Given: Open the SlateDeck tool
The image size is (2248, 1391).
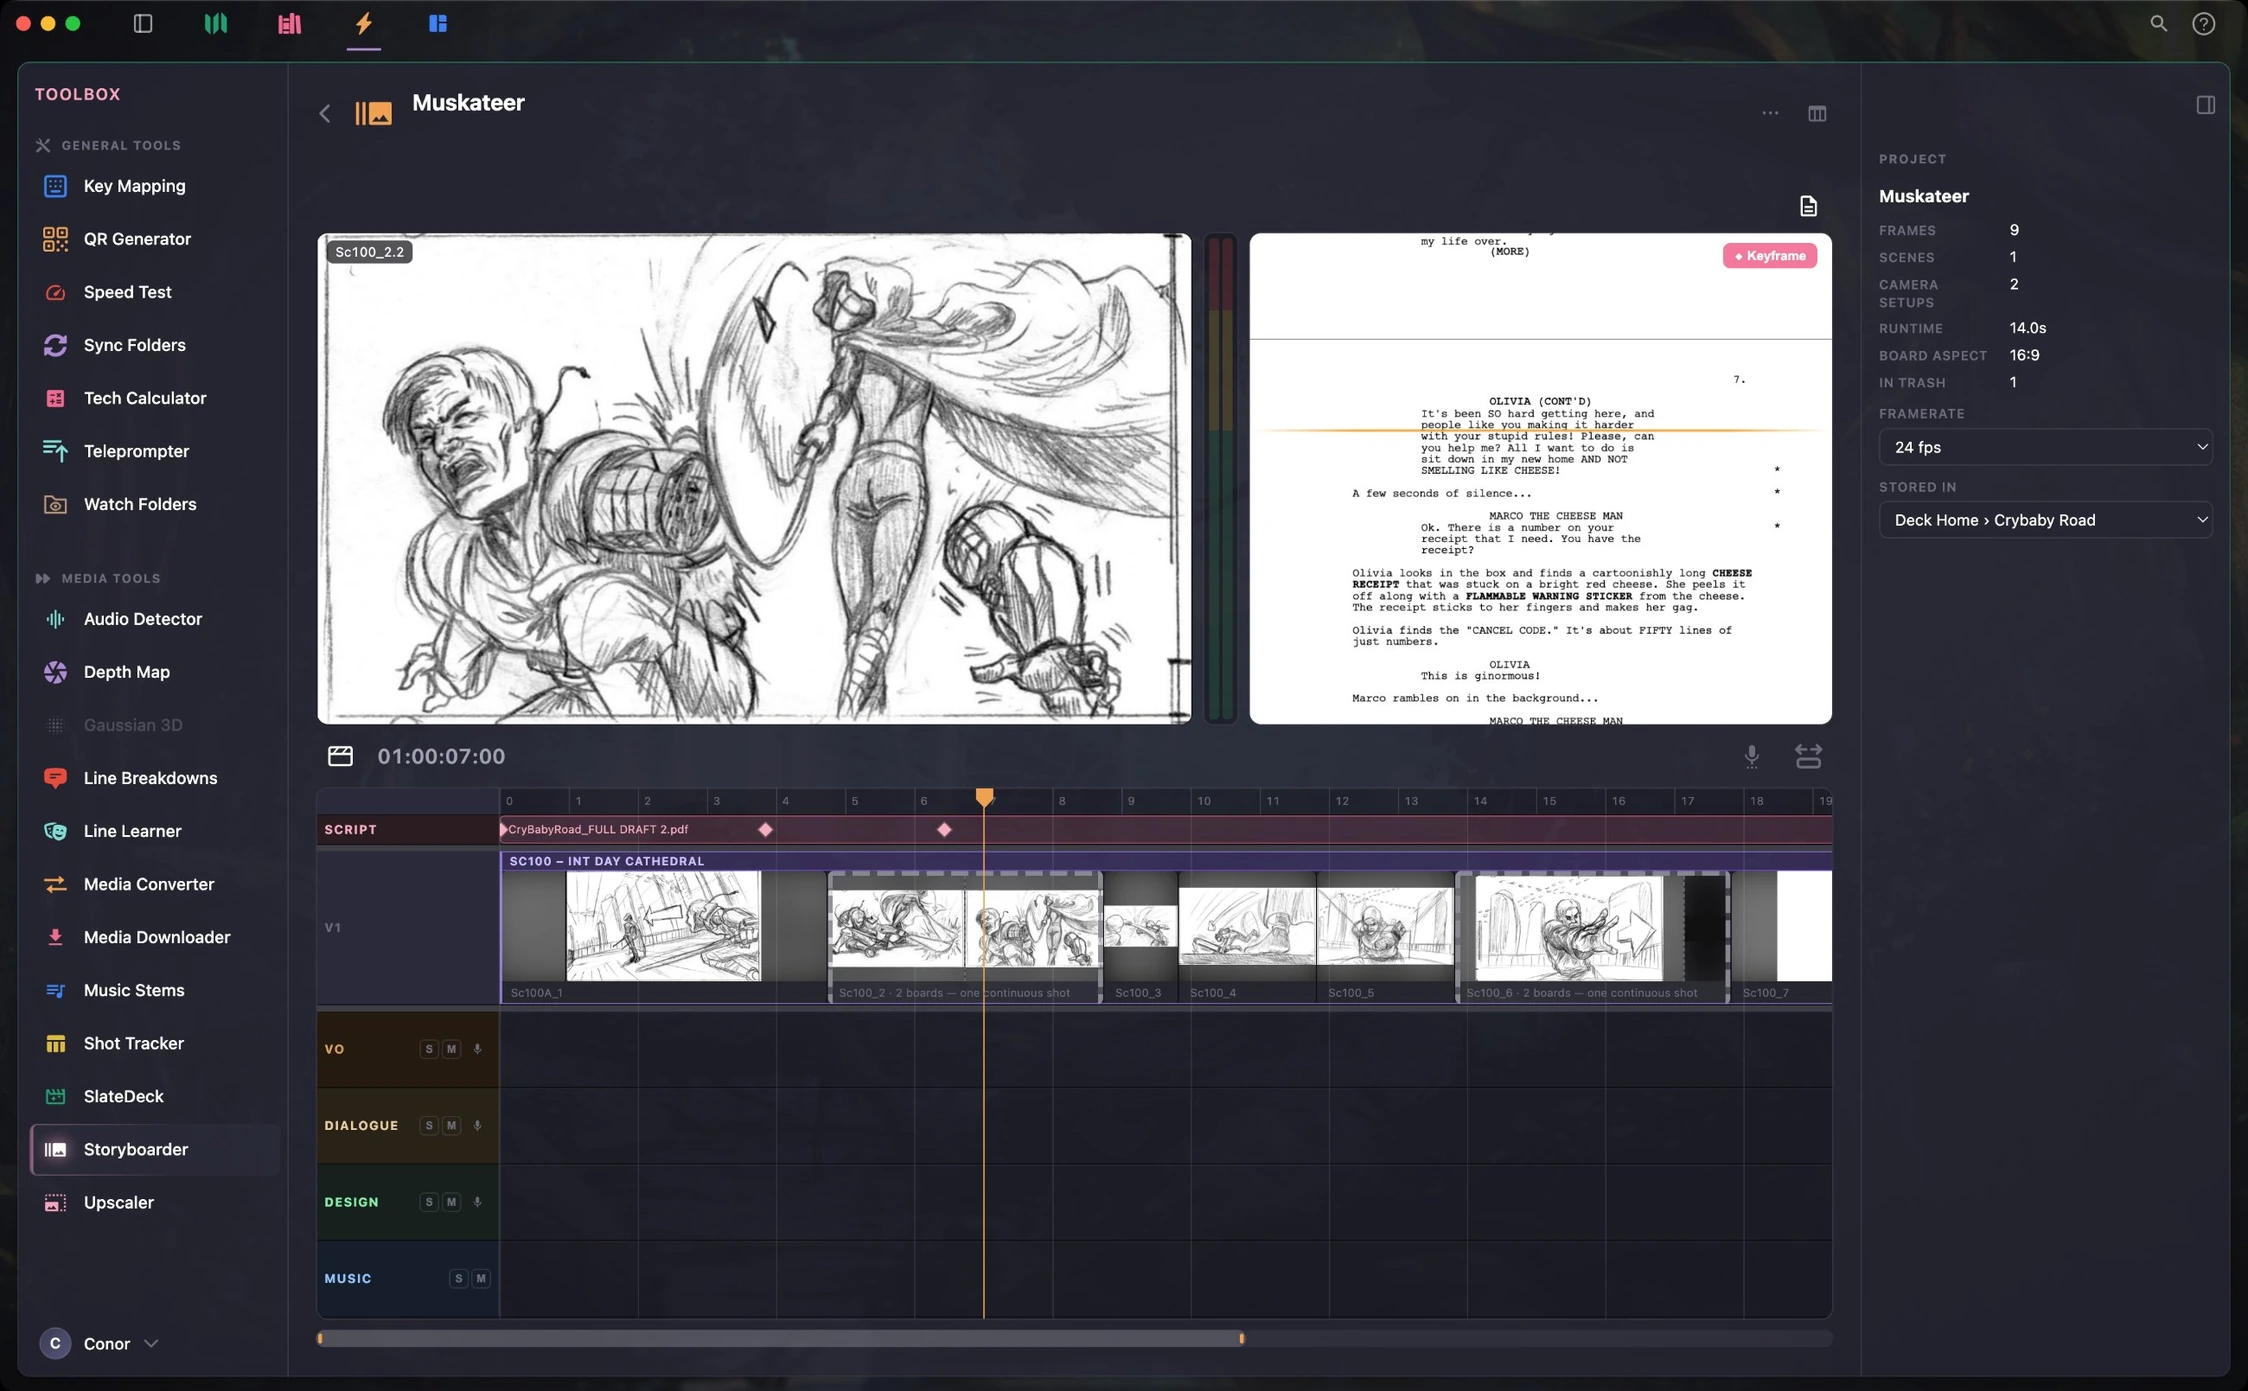Looking at the screenshot, I should pyautogui.click(x=155, y=1096).
